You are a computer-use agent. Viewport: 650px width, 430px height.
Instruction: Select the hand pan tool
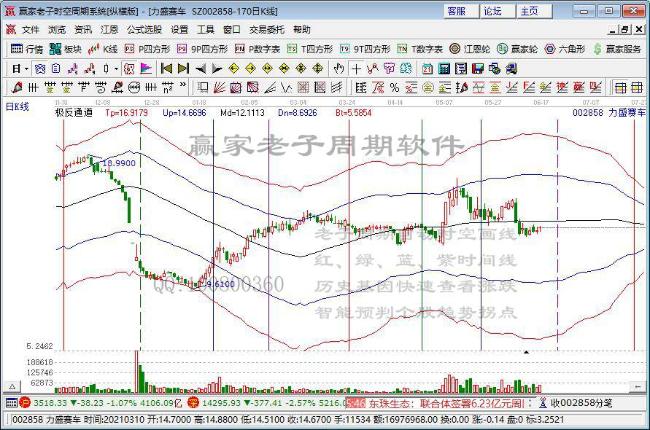339,68
